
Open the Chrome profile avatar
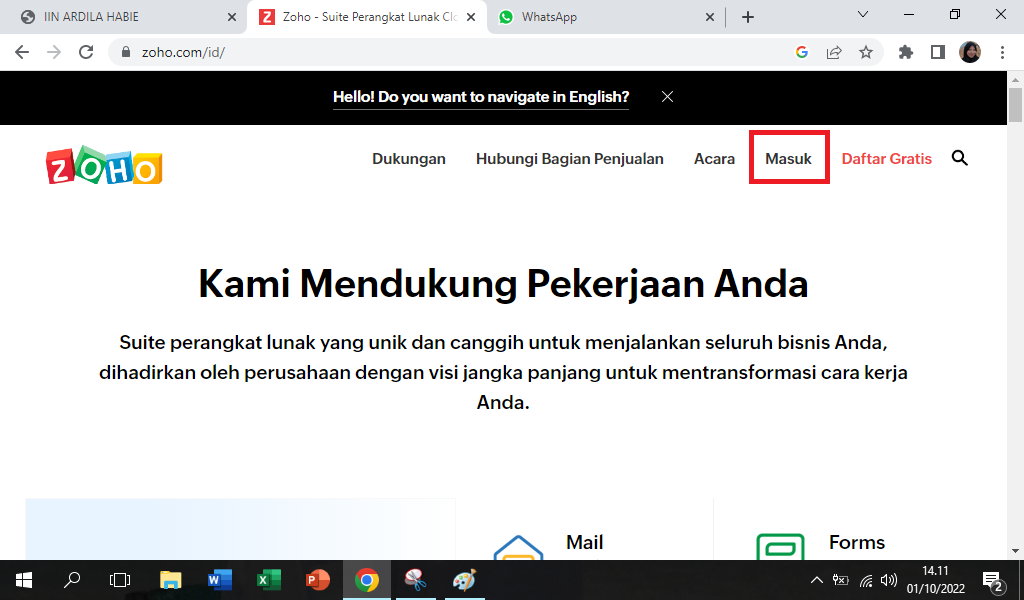tap(970, 52)
